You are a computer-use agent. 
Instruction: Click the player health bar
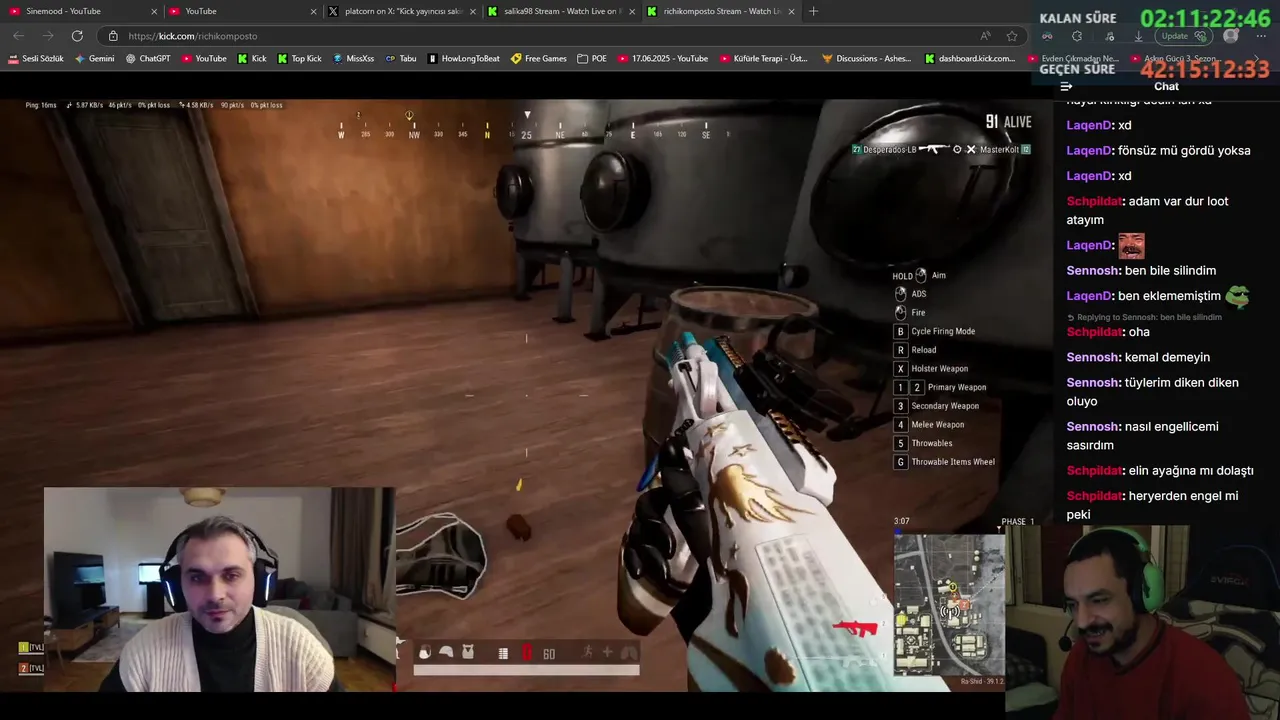[x=526, y=670]
